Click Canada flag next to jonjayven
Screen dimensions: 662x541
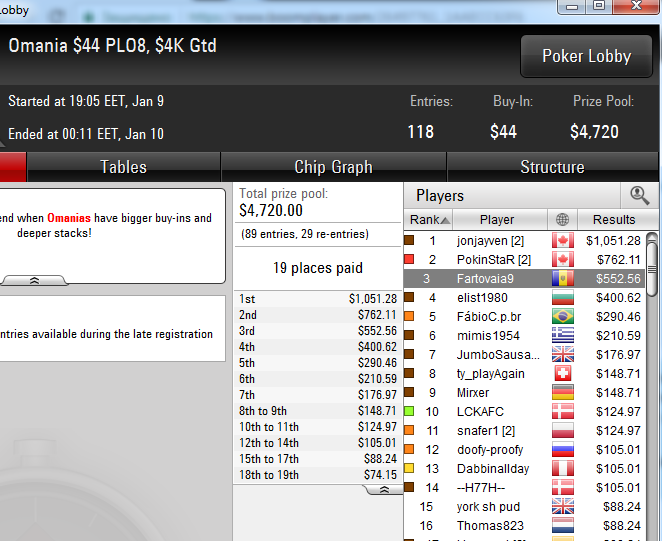(x=563, y=241)
